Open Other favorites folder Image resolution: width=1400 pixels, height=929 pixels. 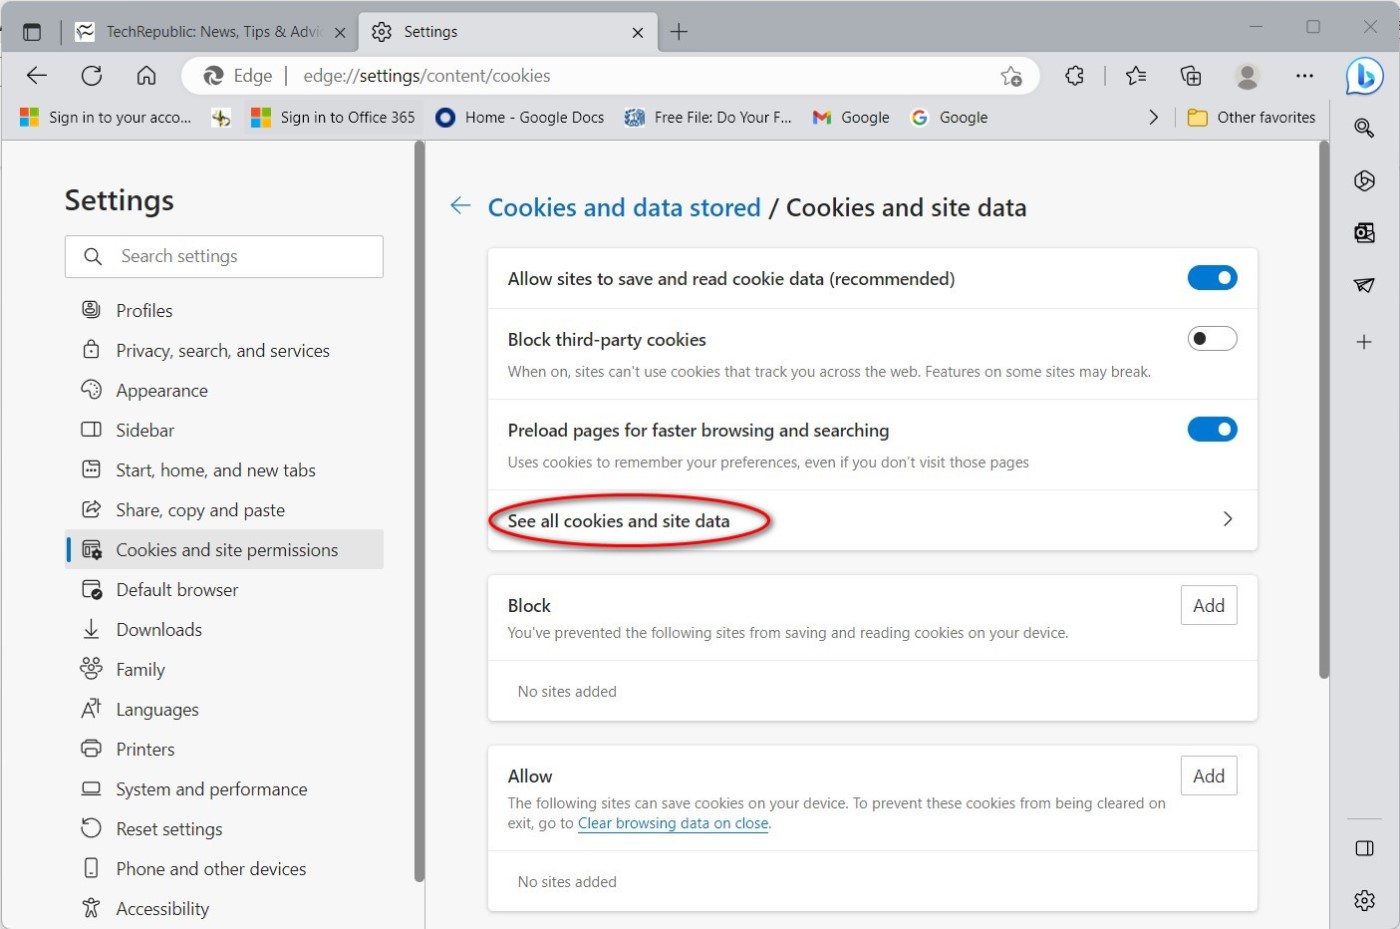1251,118
